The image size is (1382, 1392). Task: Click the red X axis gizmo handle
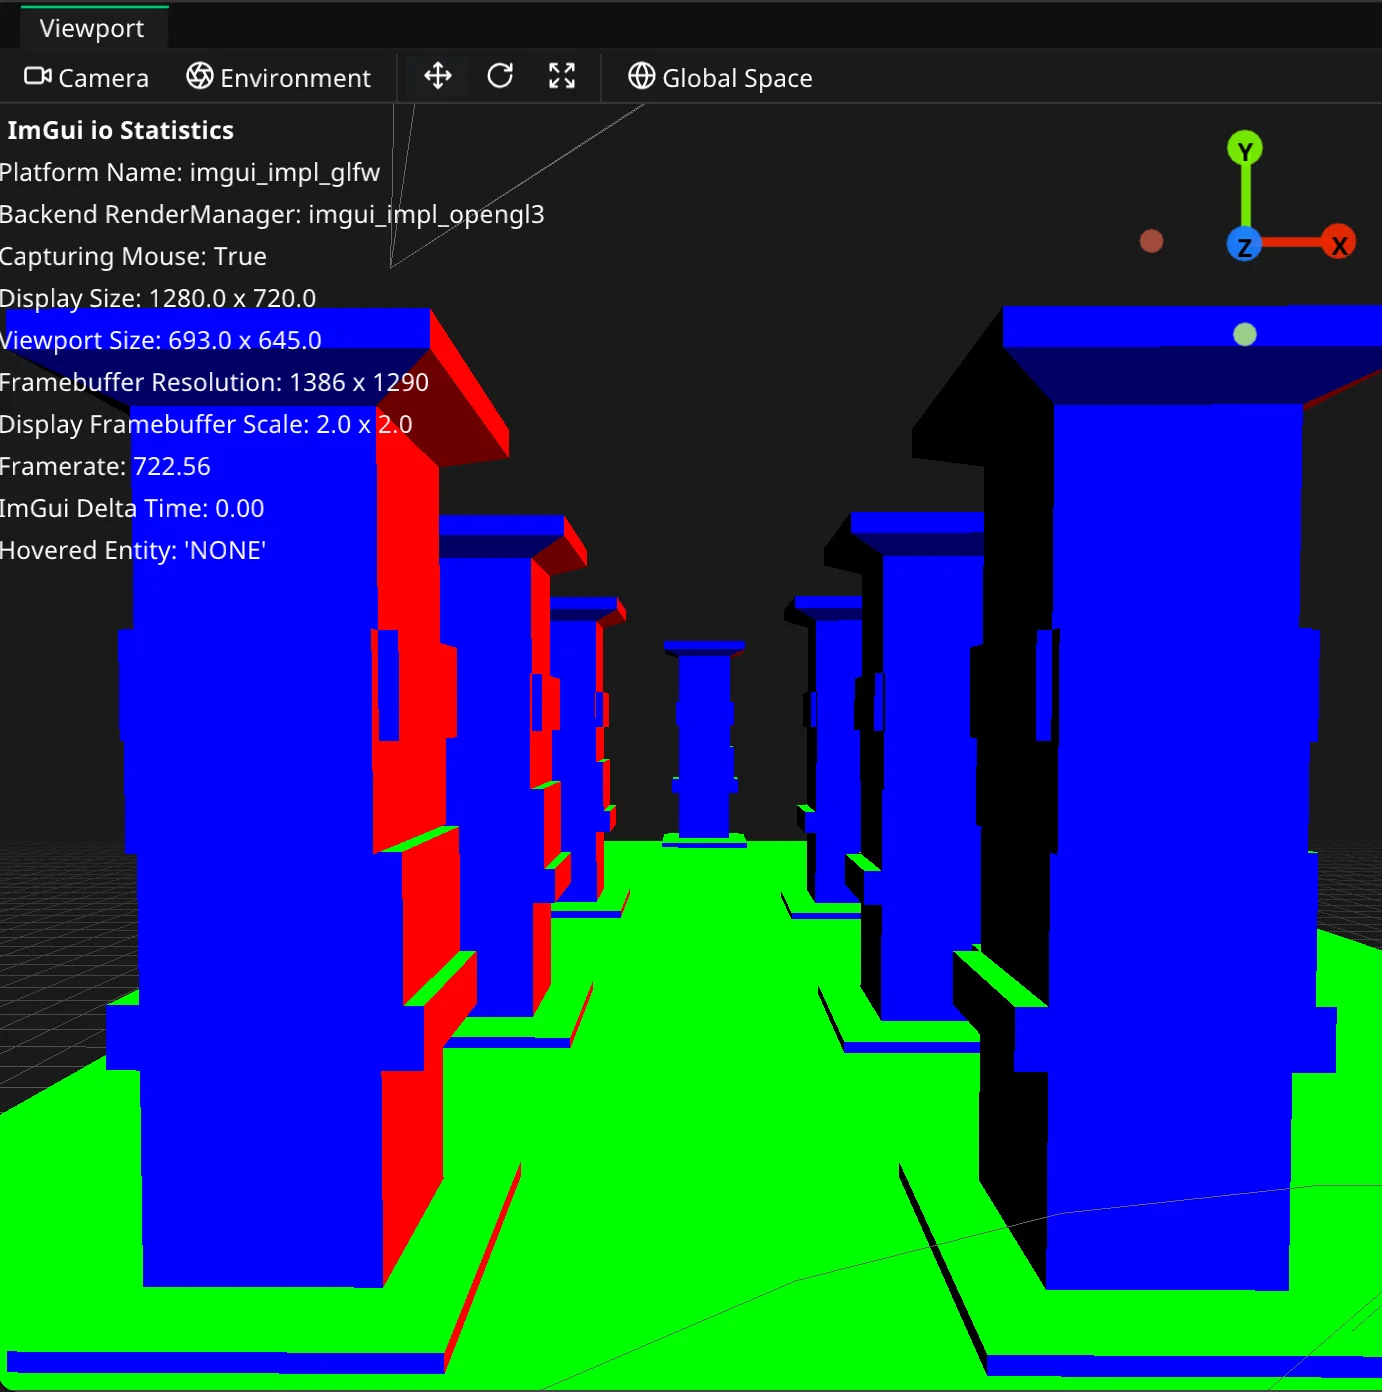point(1338,243)
